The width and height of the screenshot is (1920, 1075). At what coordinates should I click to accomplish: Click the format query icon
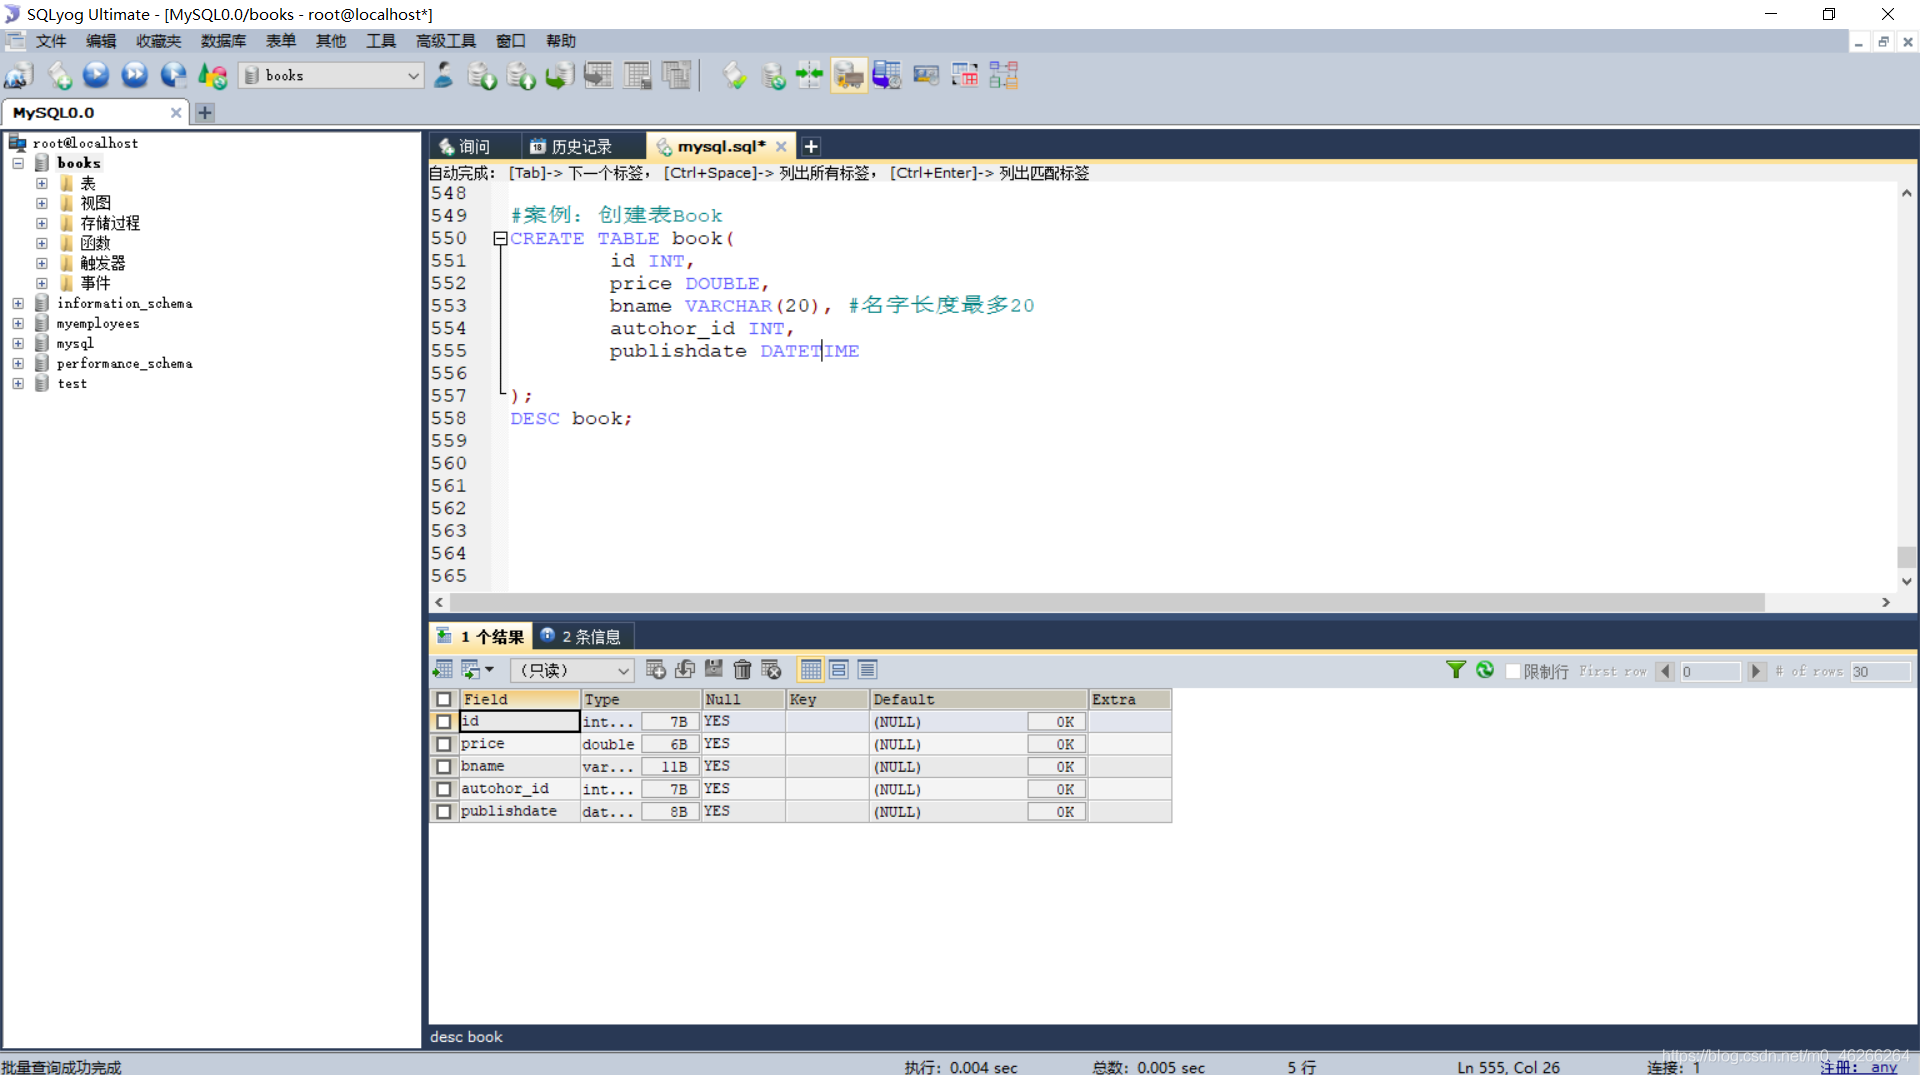point(734,75)
